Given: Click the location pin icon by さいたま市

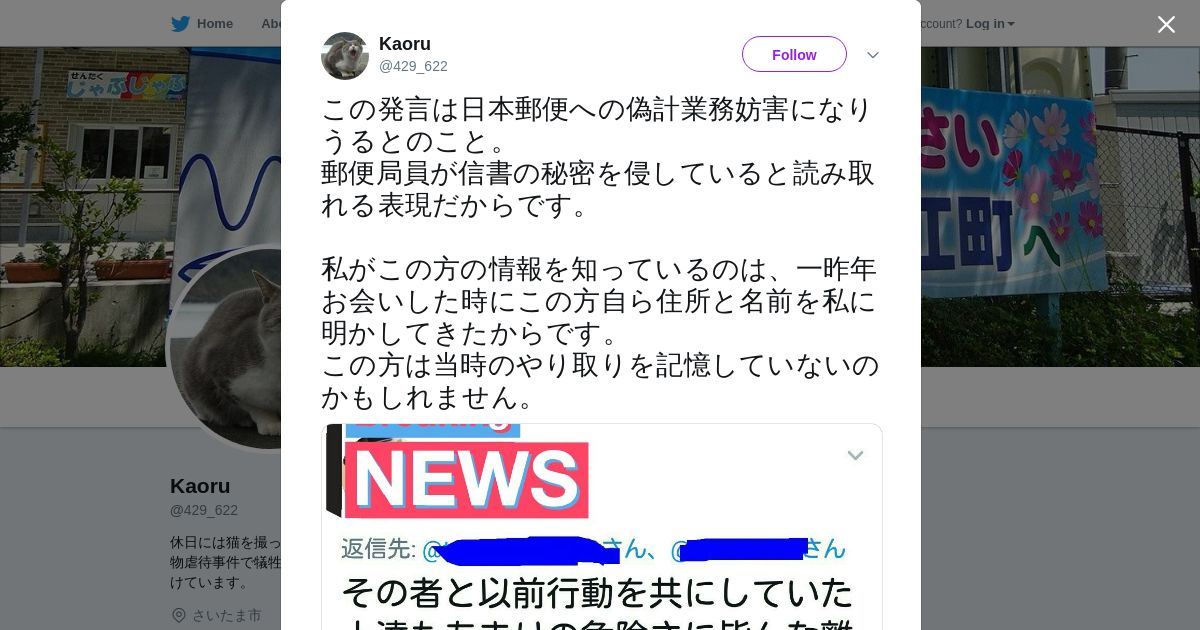Looking at the screenshot, I should [x=179, y=615].
